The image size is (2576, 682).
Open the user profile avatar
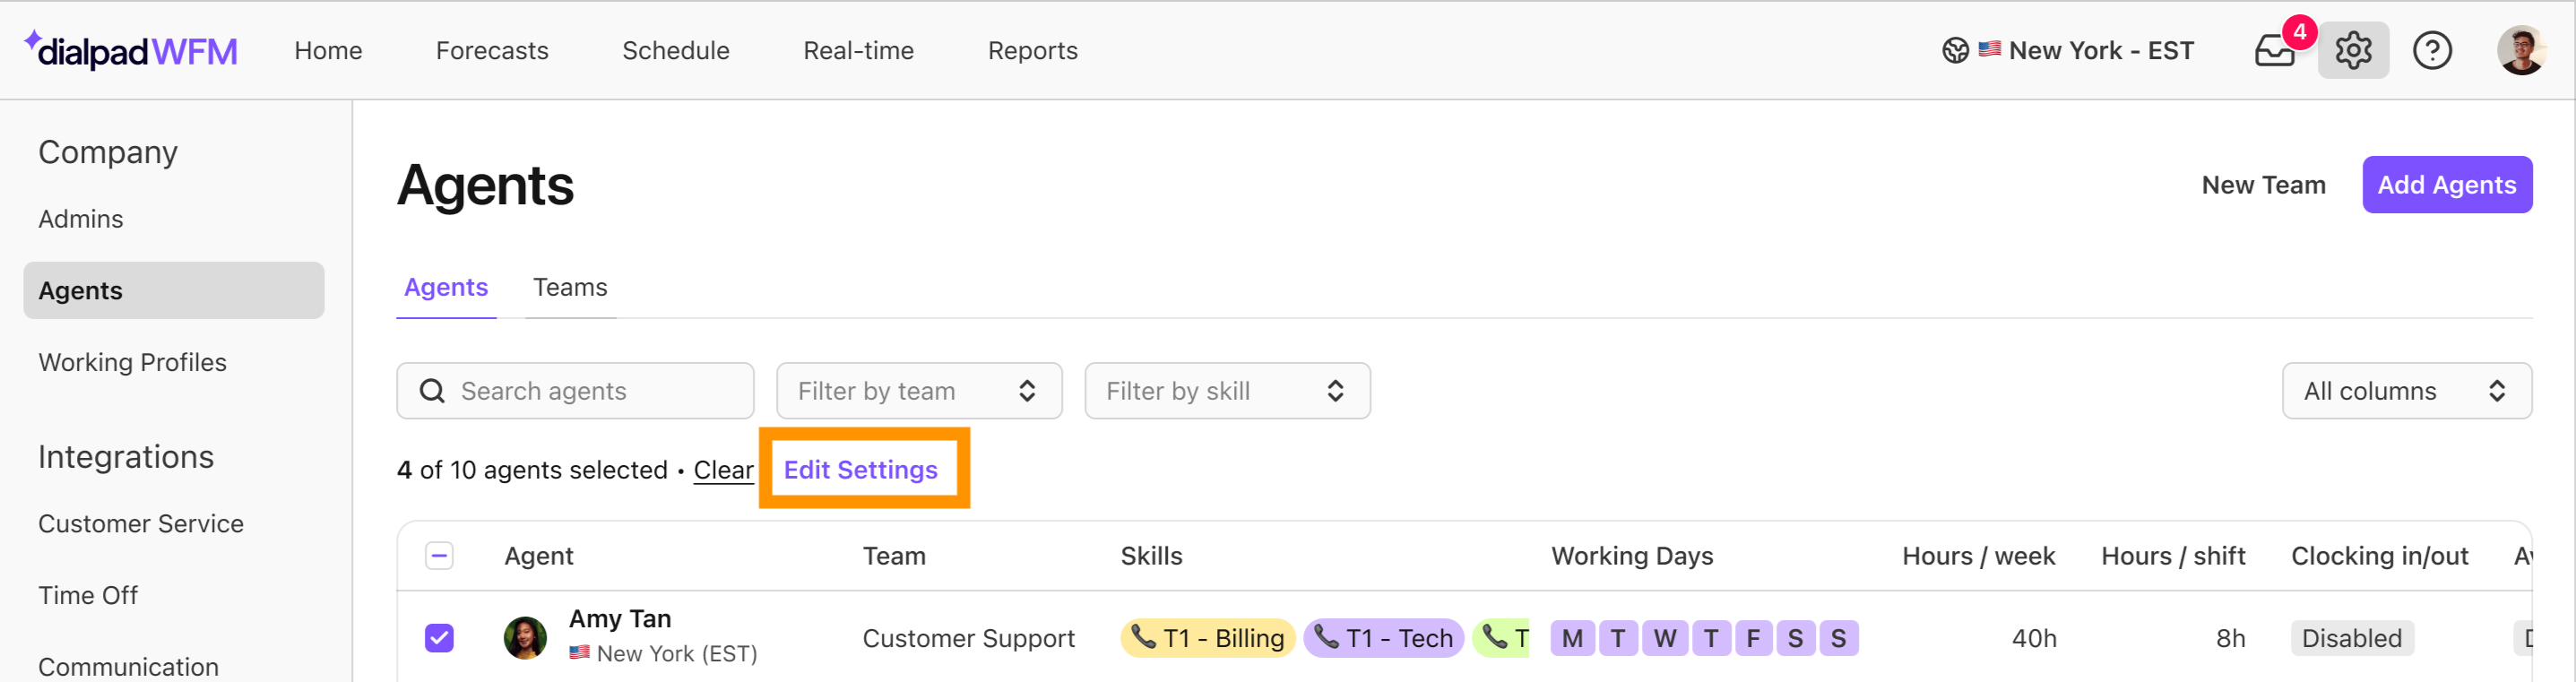(2521, 50)
